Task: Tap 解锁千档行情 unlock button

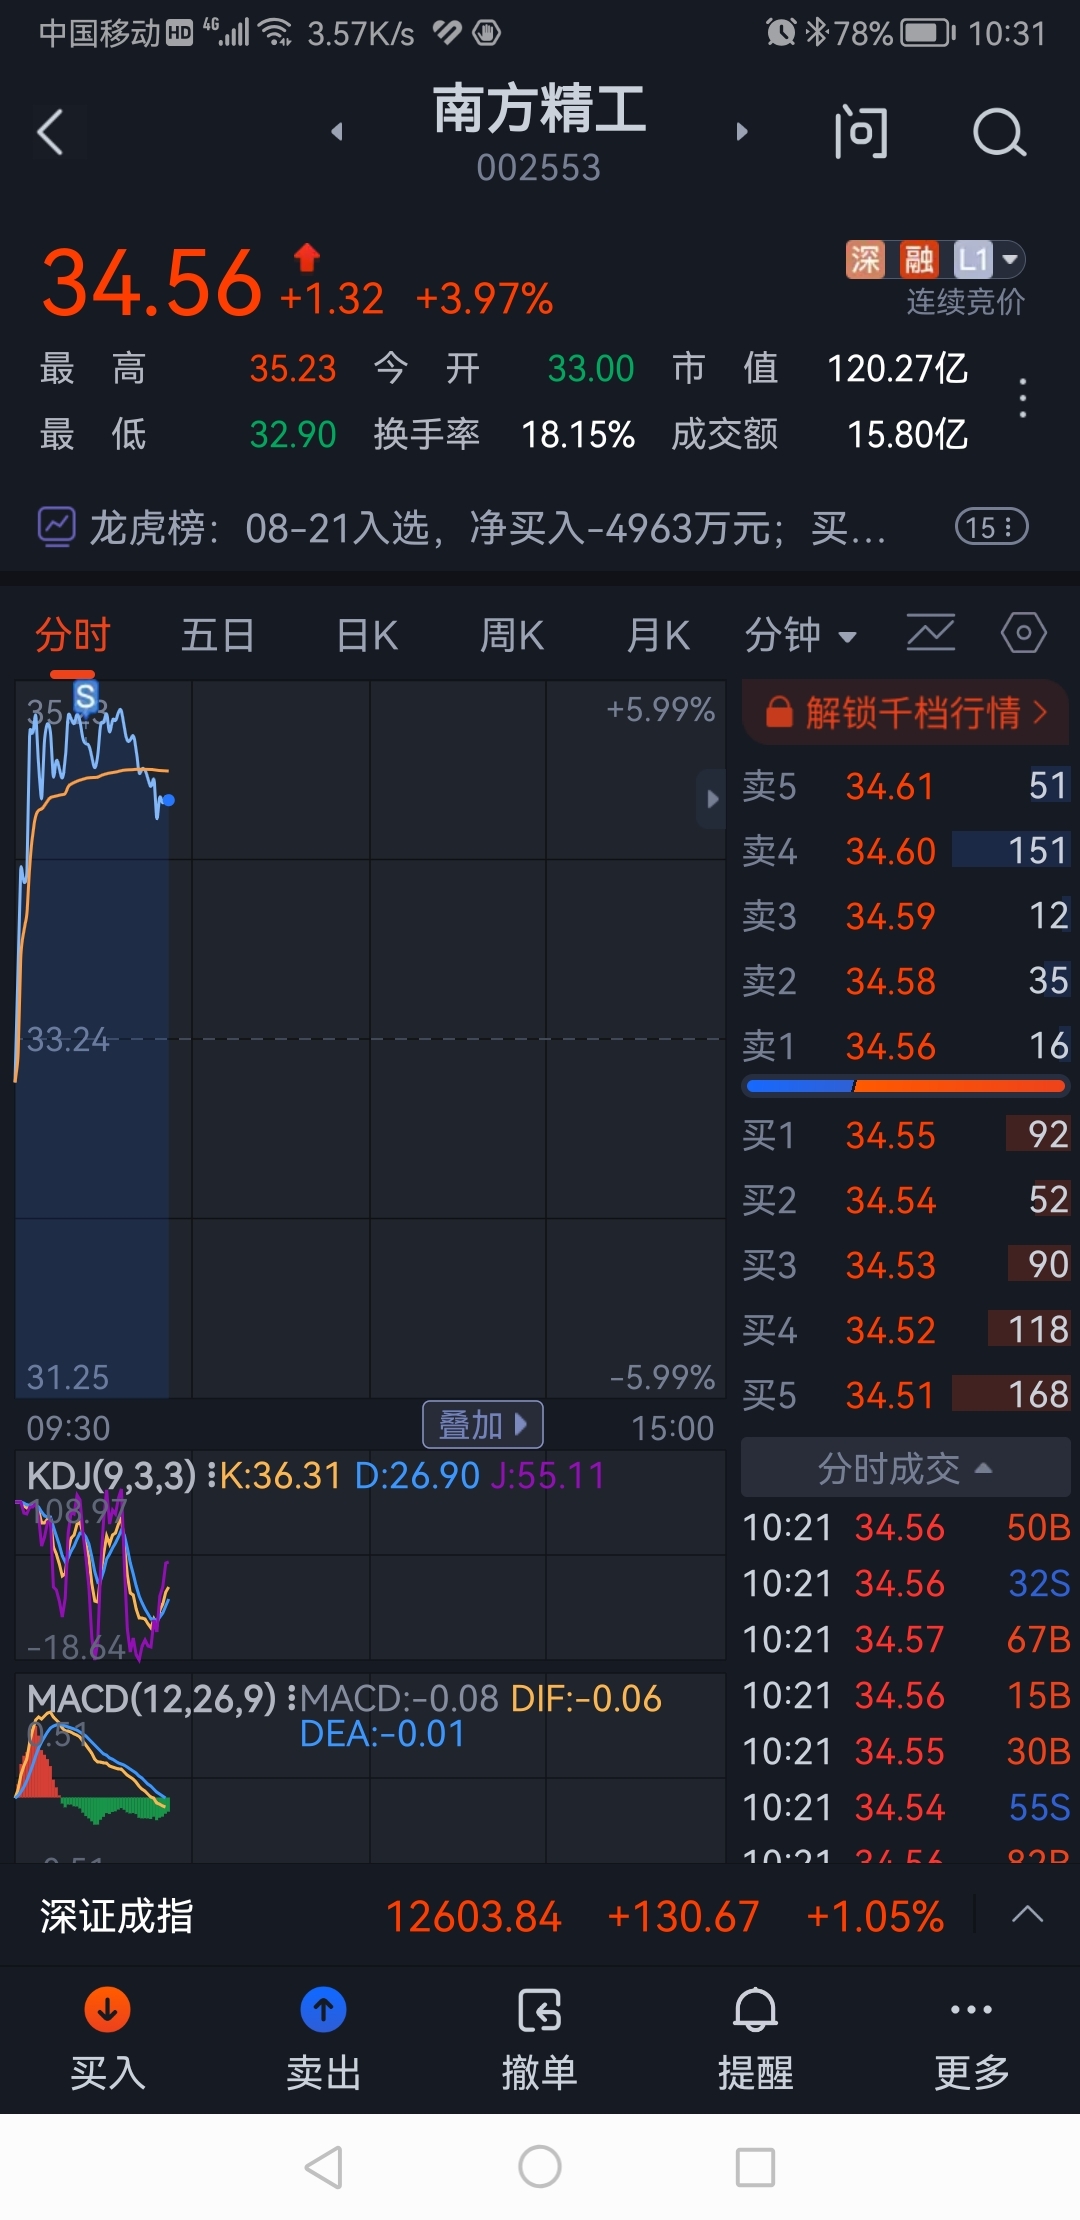Action: click(x=905, y=713)
